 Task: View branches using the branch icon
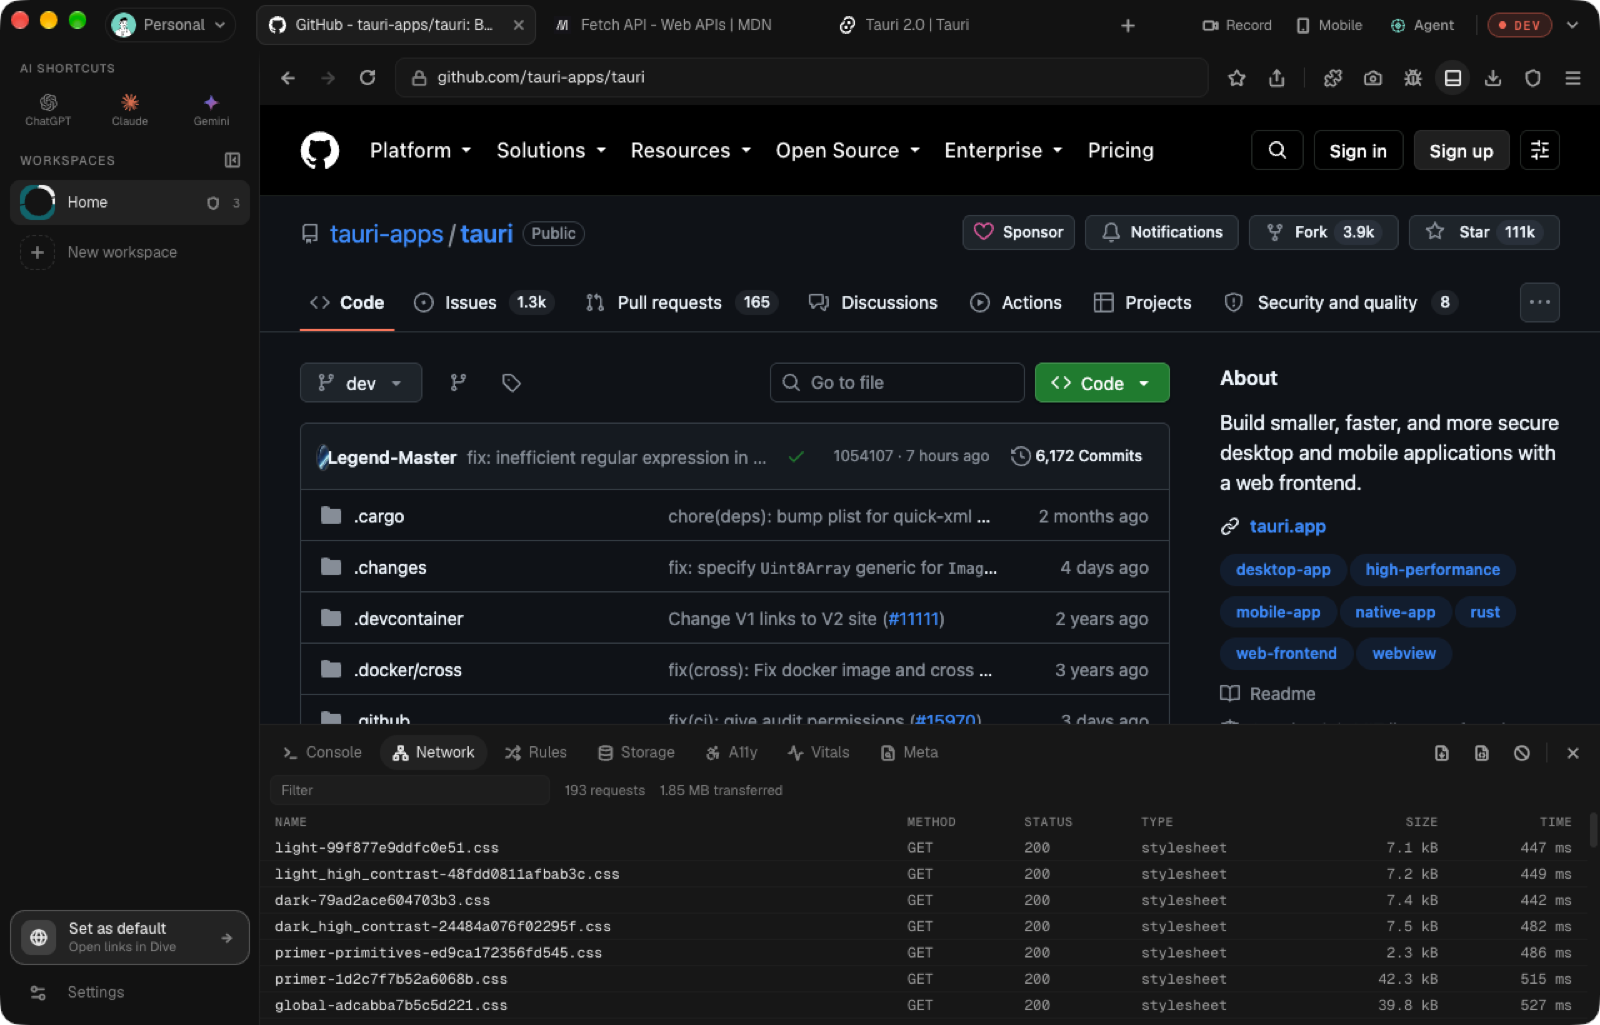pyautogui.click(x=458, y=383)
